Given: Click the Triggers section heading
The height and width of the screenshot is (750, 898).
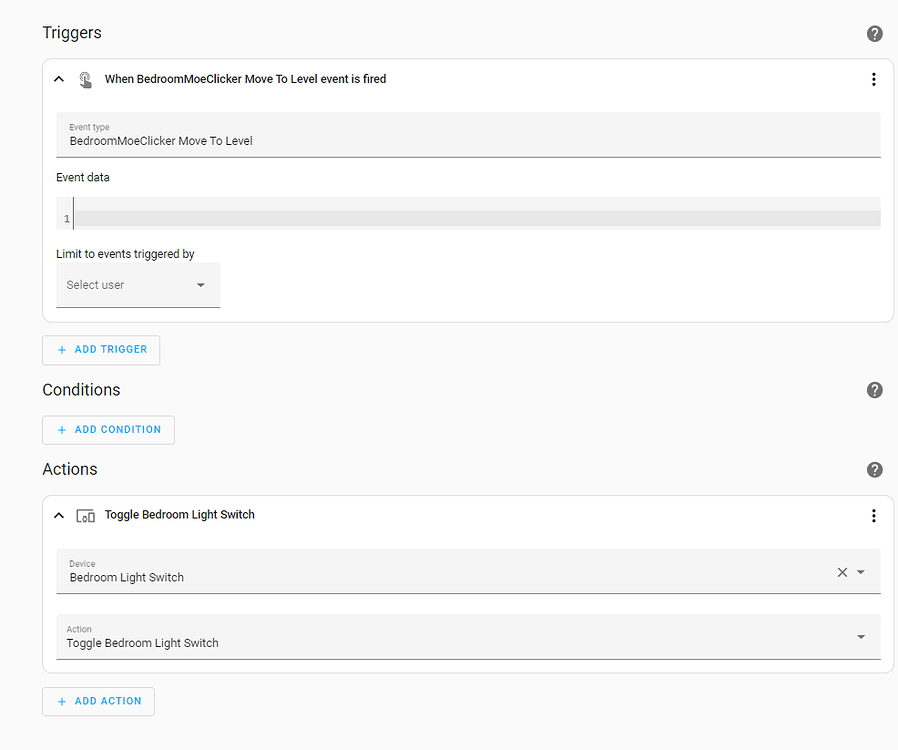Looking at the screenshot, I should pyautogui.click(x=72, y=33).
